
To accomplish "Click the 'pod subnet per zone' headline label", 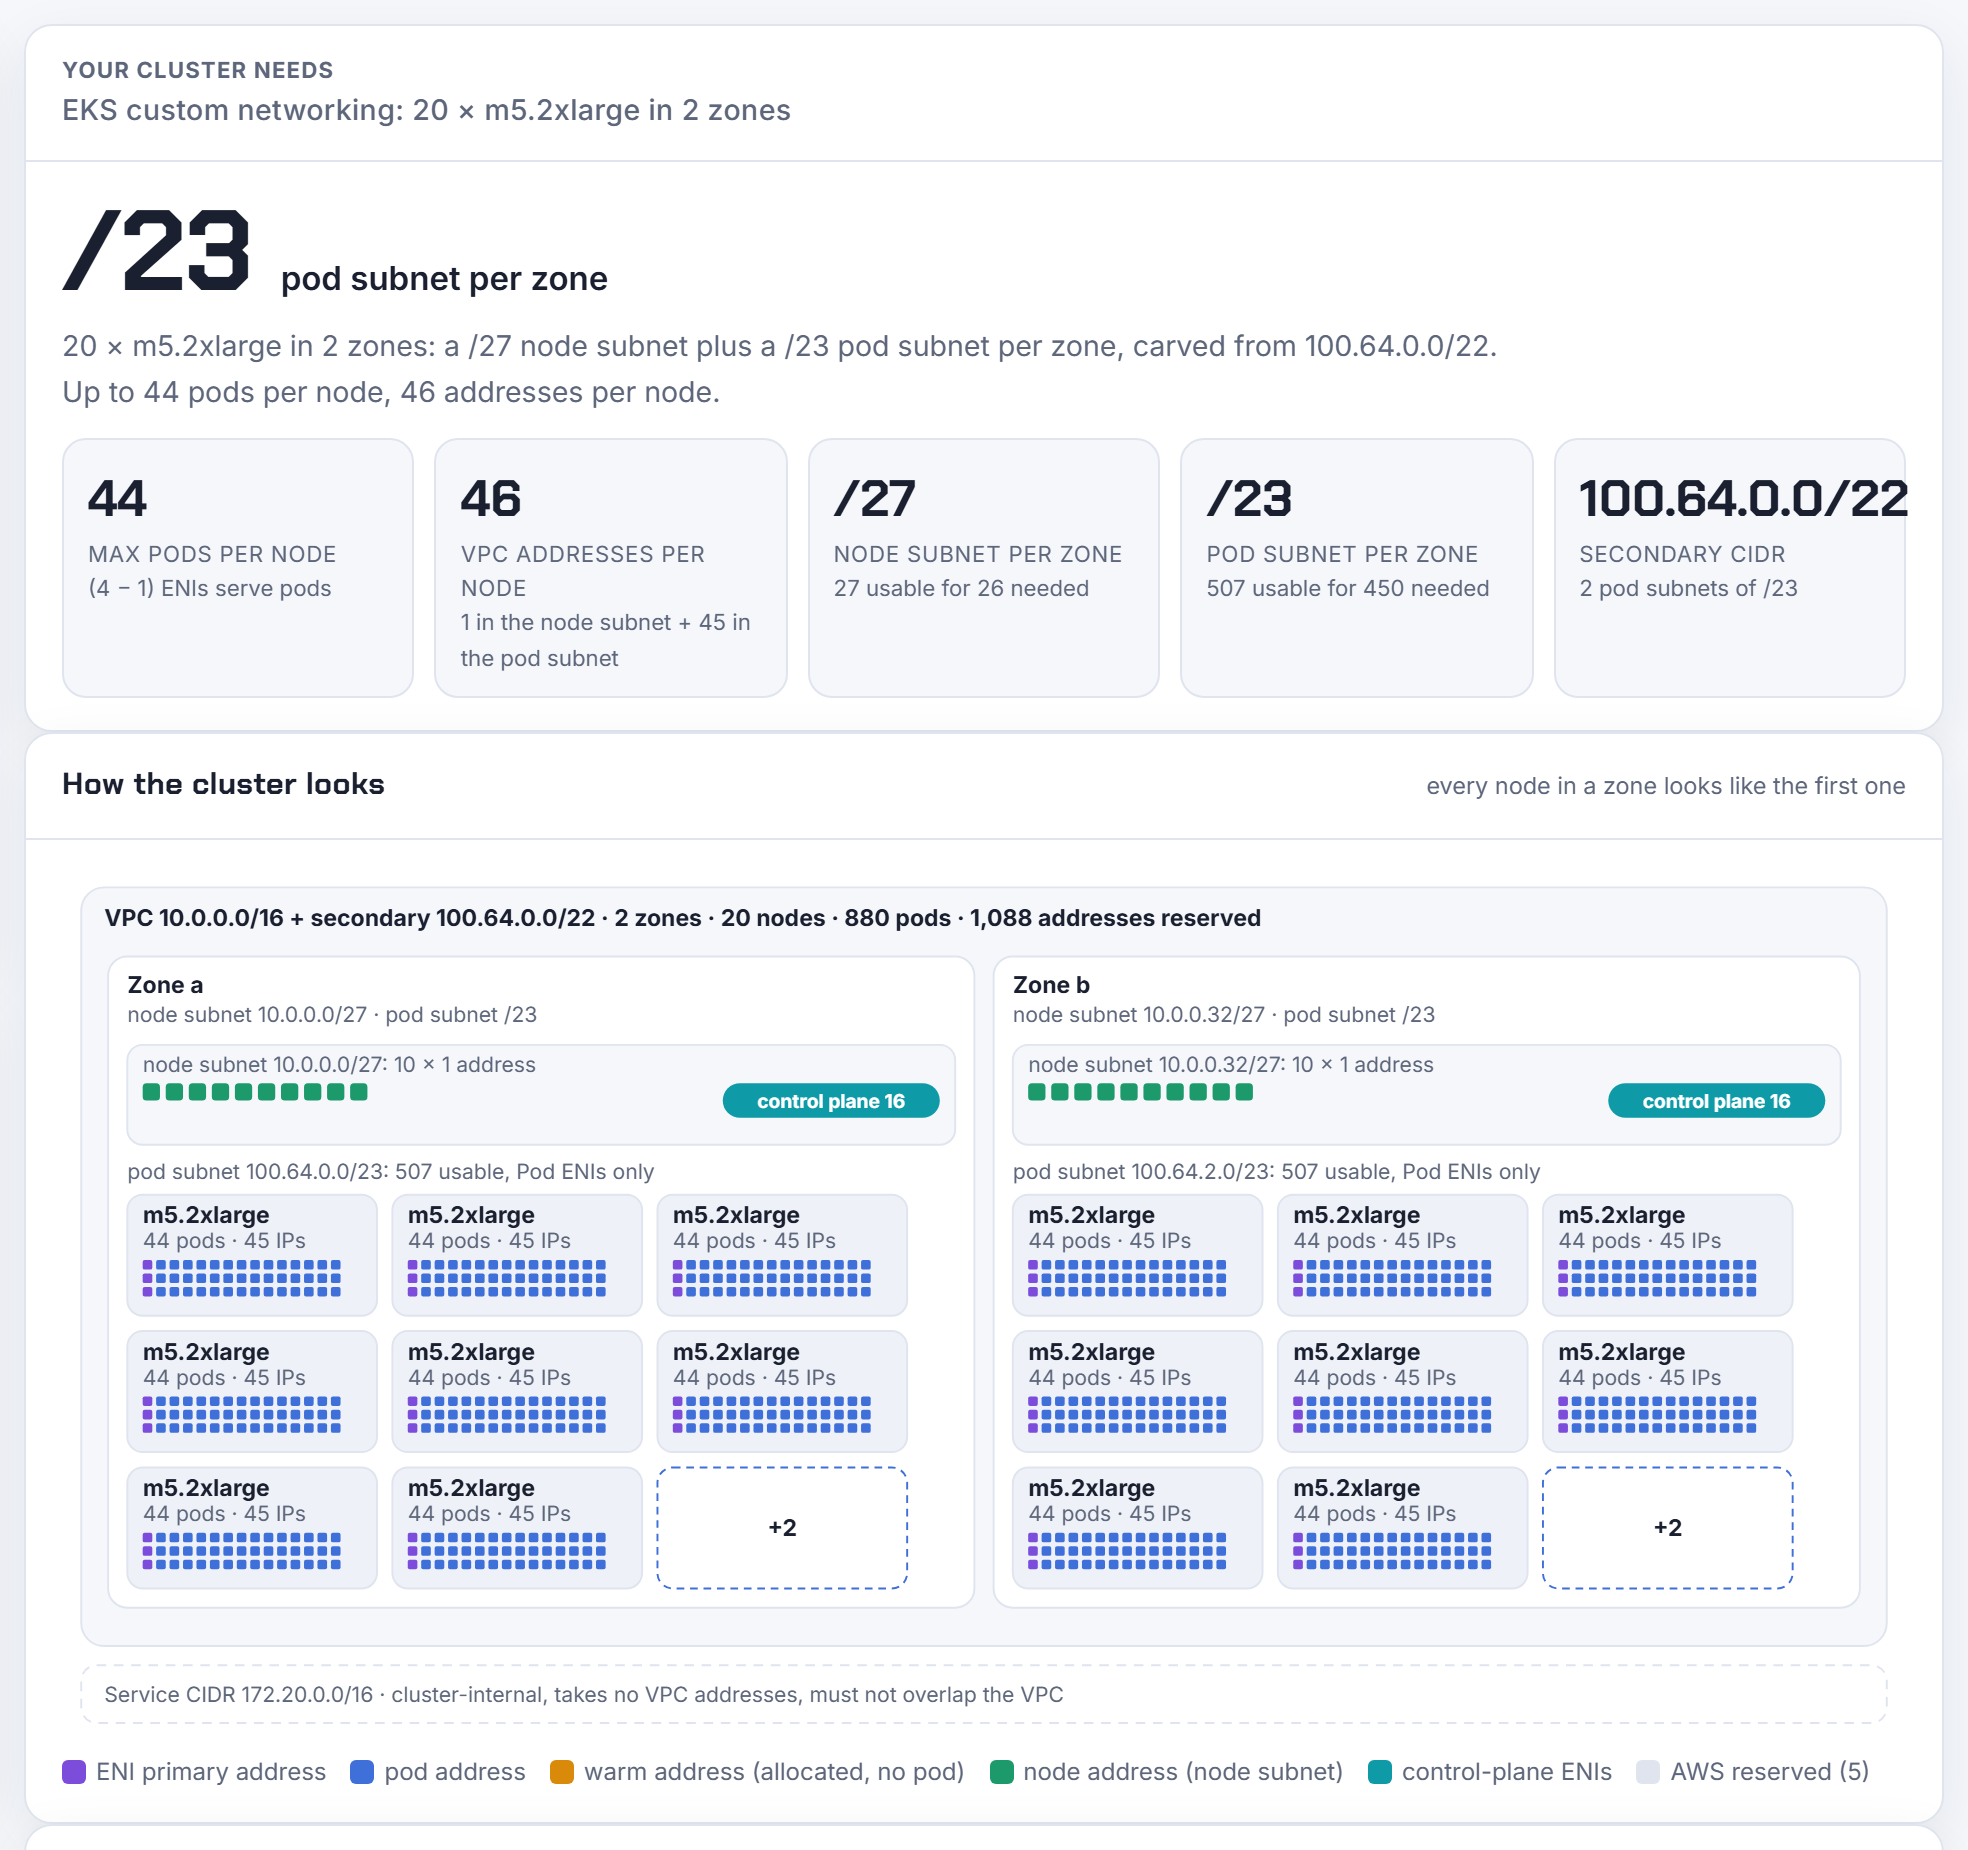I will pos(444,278).
